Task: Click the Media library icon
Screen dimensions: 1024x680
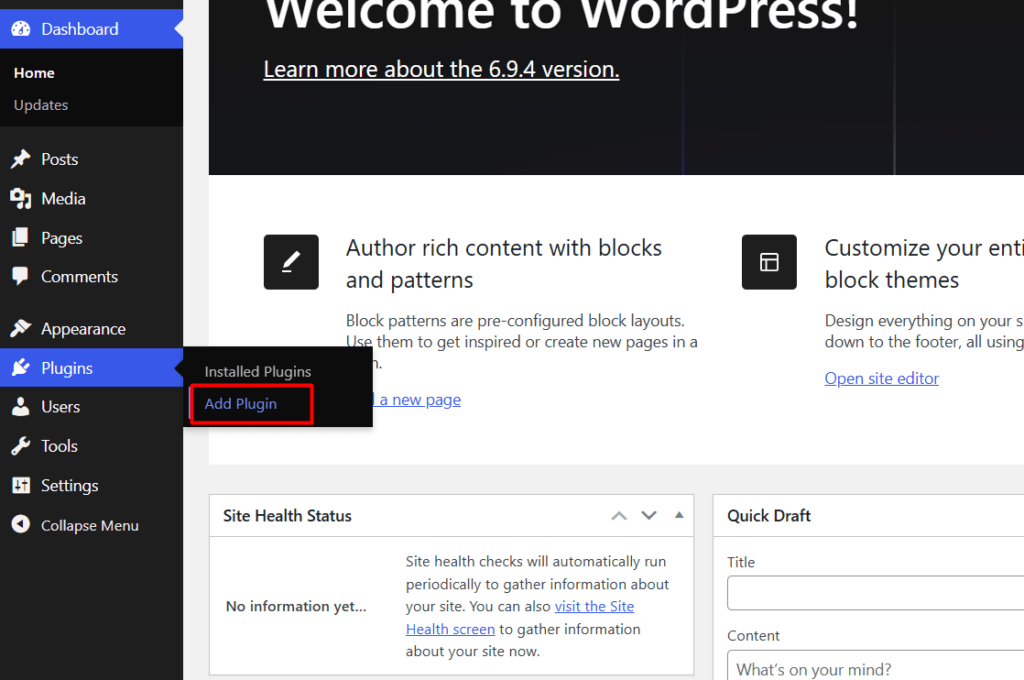Action: point(21,199)
